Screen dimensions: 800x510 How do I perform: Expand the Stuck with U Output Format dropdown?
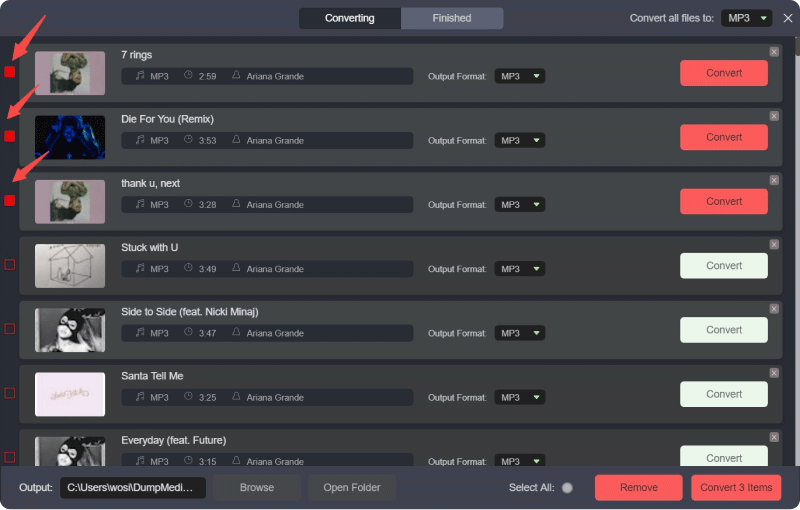[x=520, y=269]
